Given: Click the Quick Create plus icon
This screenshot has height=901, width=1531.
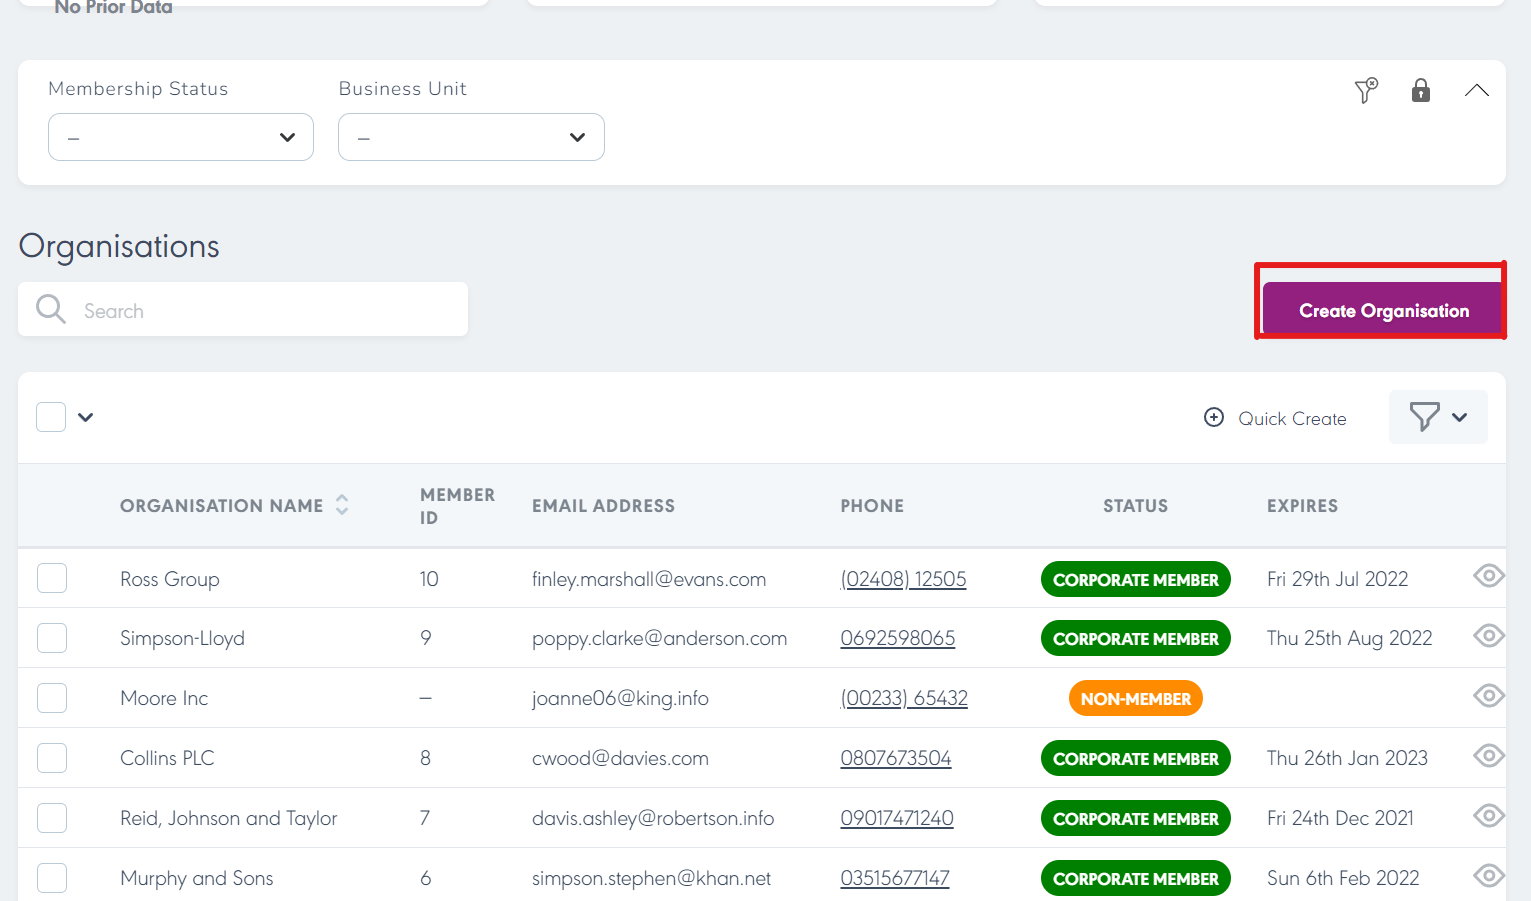Looking at the screenshot, I should [x=1214, y=418].
